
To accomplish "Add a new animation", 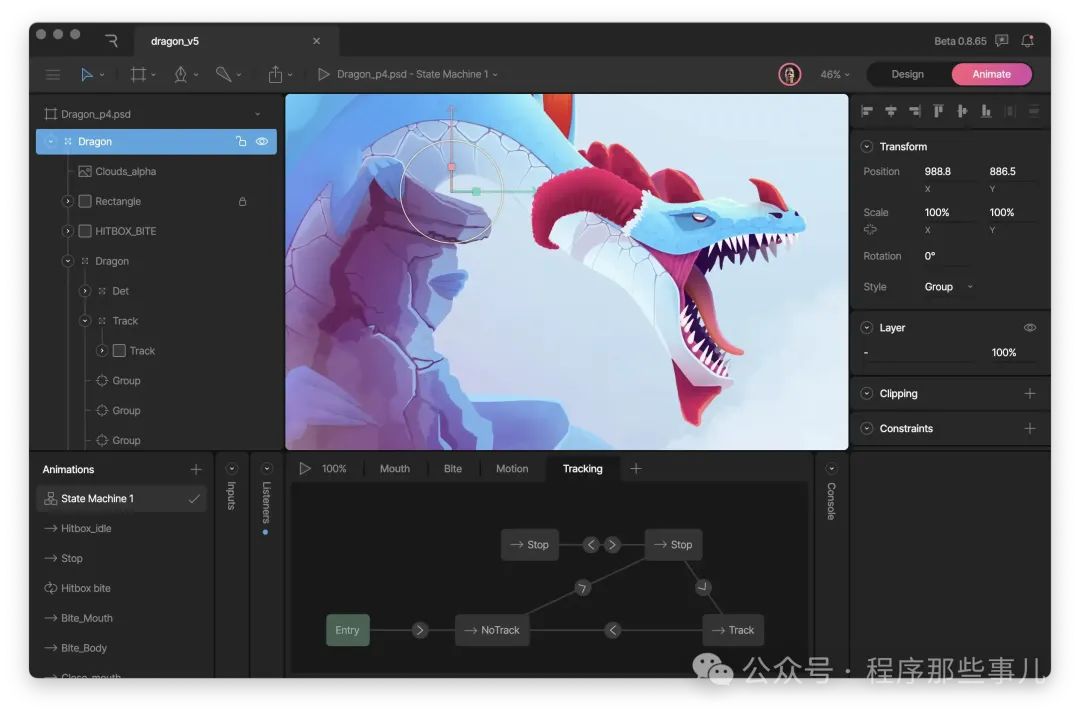I will (x=196, y=469).
